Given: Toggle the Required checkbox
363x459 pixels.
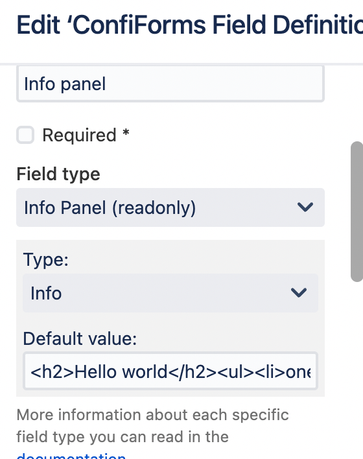Looking at the screenshot, I should coord(25,135).
